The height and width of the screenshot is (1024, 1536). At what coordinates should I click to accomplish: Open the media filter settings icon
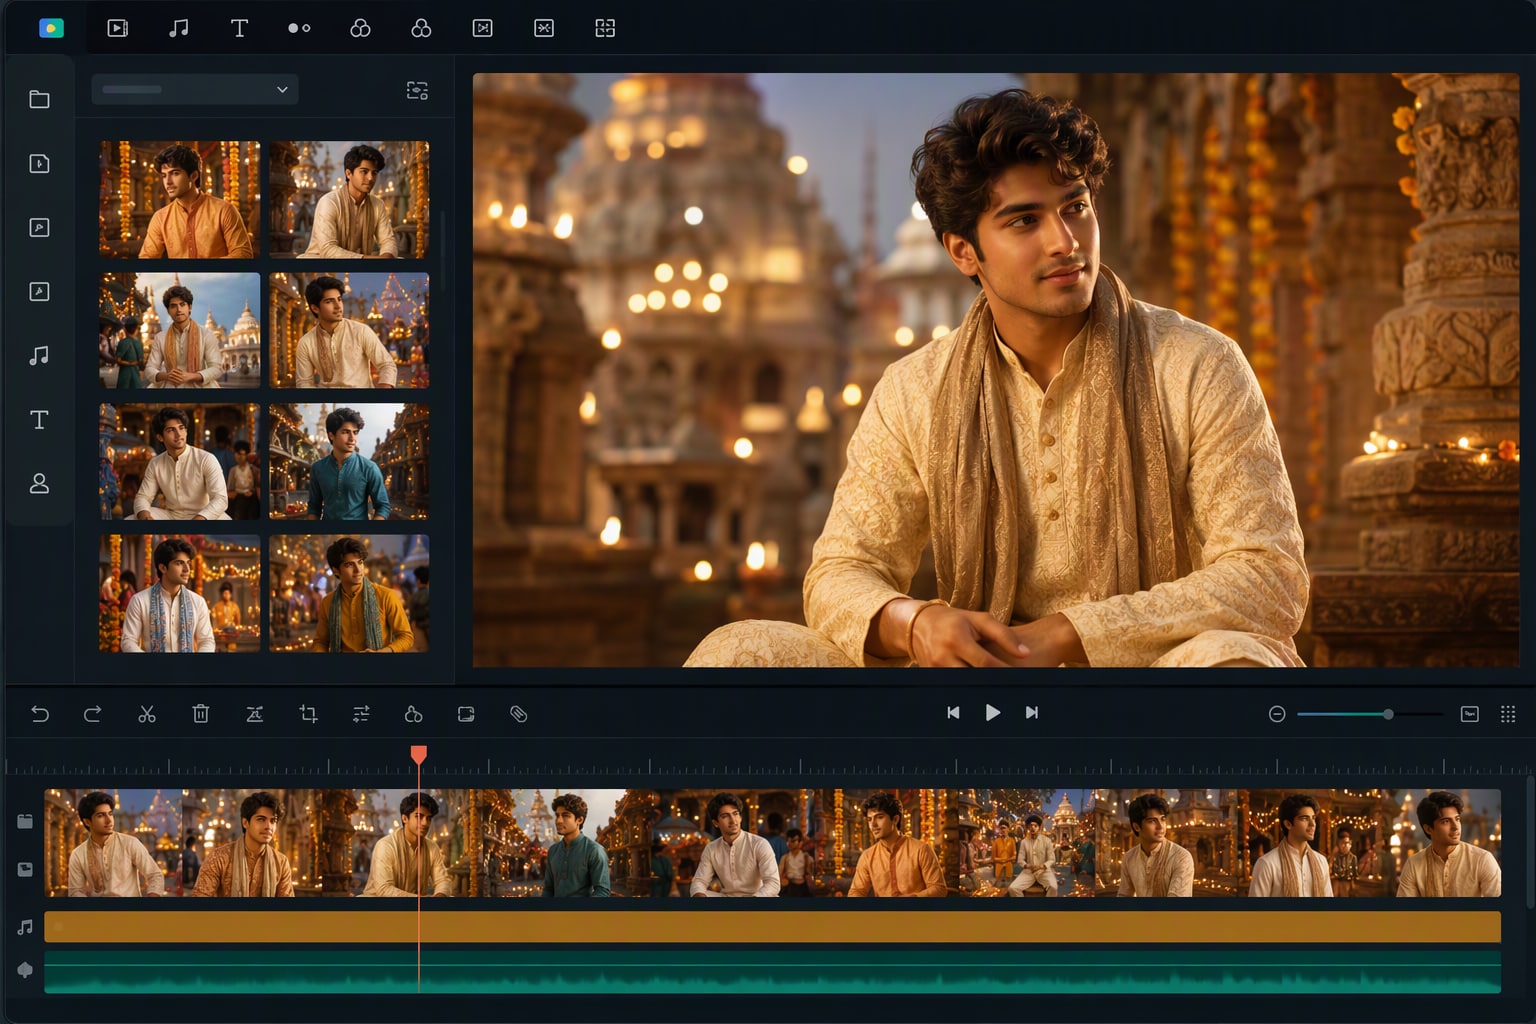point(417,90)
